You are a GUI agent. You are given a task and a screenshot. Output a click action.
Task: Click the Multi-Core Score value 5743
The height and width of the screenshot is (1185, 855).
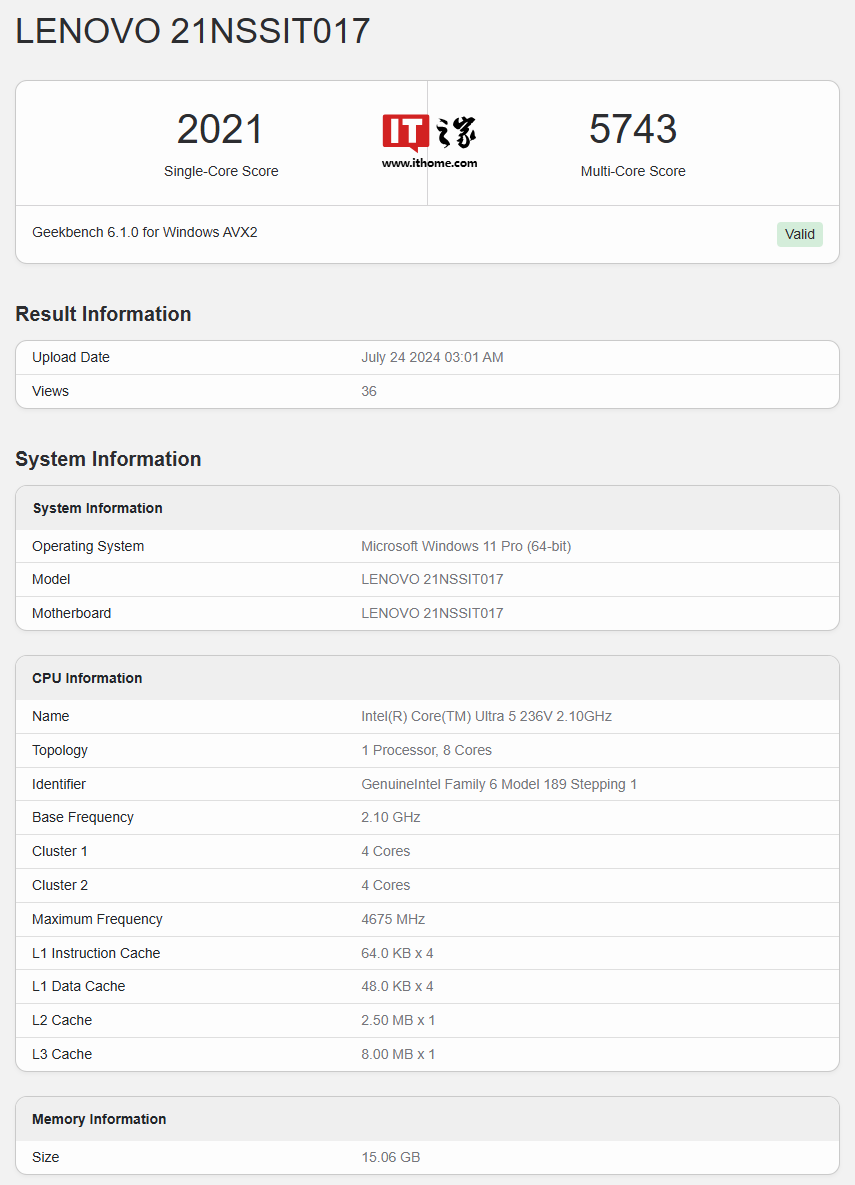coord(632,130)
